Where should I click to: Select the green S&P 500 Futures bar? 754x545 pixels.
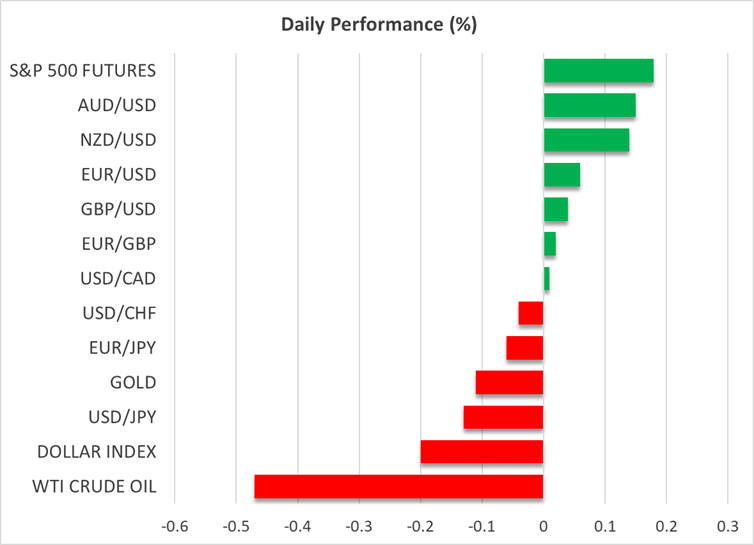(598, 71)
